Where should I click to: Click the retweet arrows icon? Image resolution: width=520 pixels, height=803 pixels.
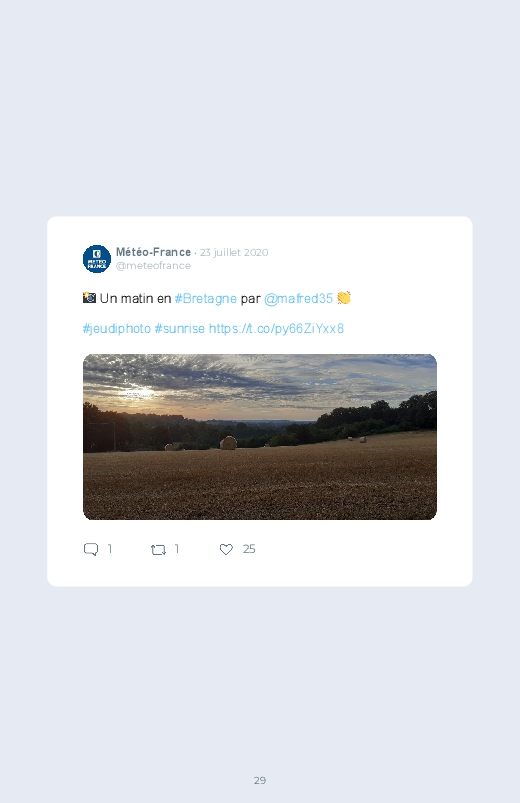coord(158,550)
